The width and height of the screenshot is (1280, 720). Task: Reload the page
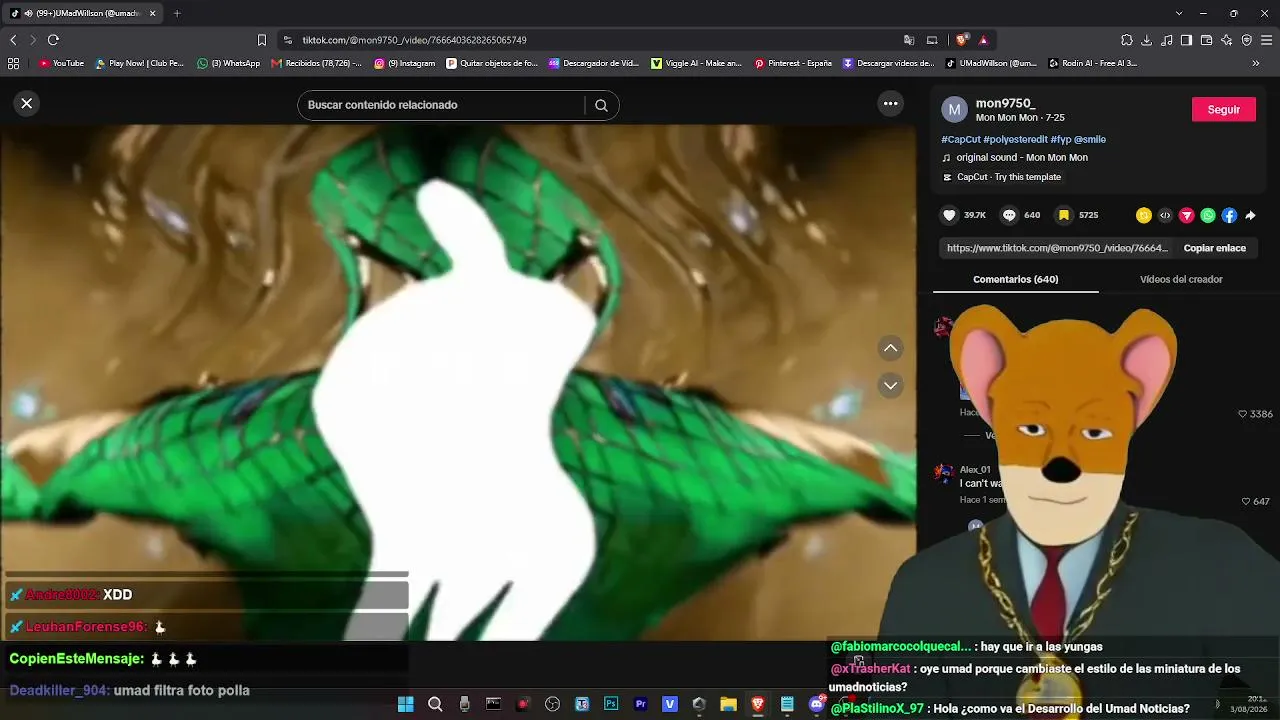click(x=53, y=40)
